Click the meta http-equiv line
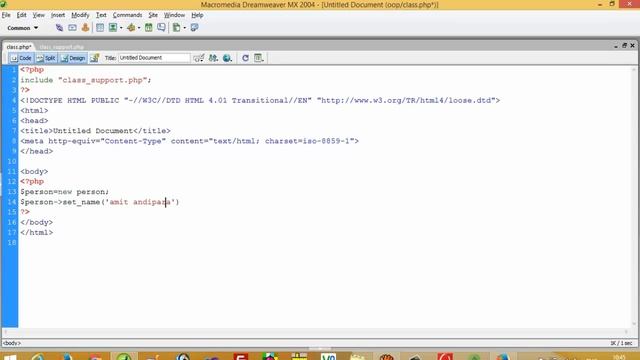Viewport: 640px width, 360px height. 189,141
